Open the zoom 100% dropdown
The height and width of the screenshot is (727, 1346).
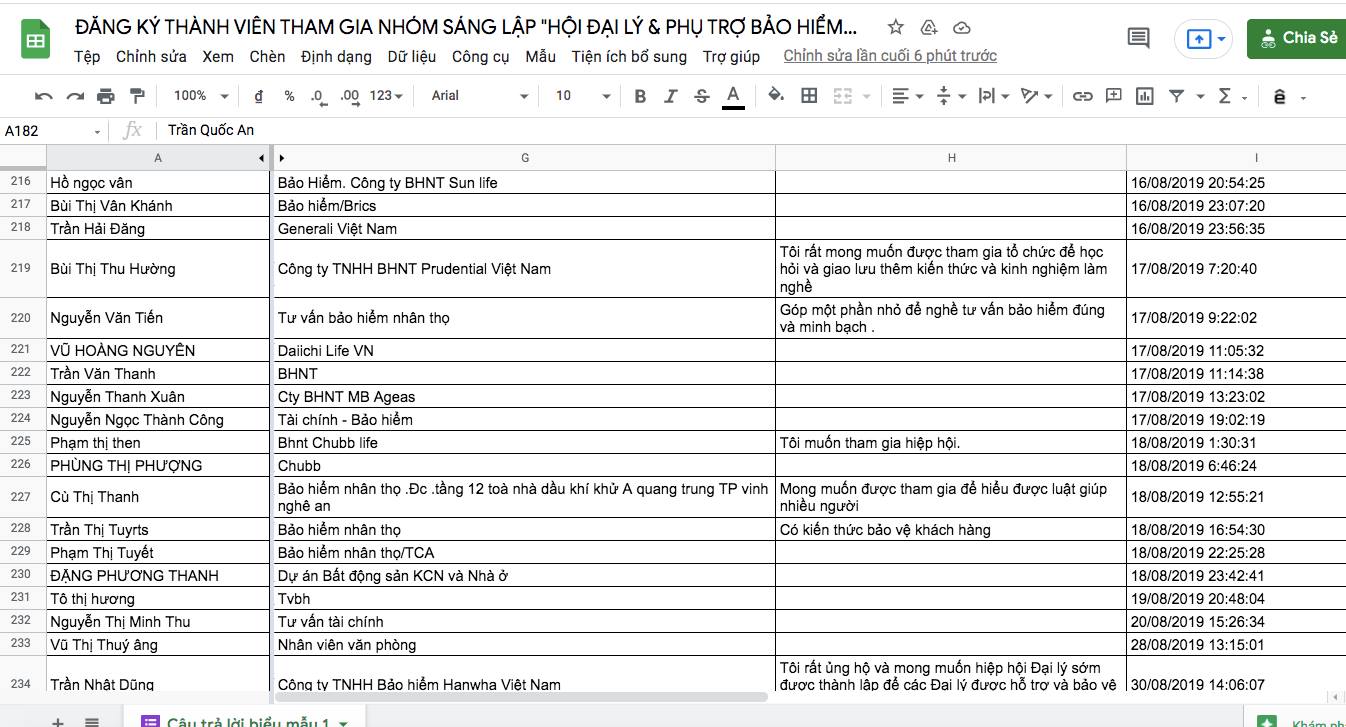point(201,96)
